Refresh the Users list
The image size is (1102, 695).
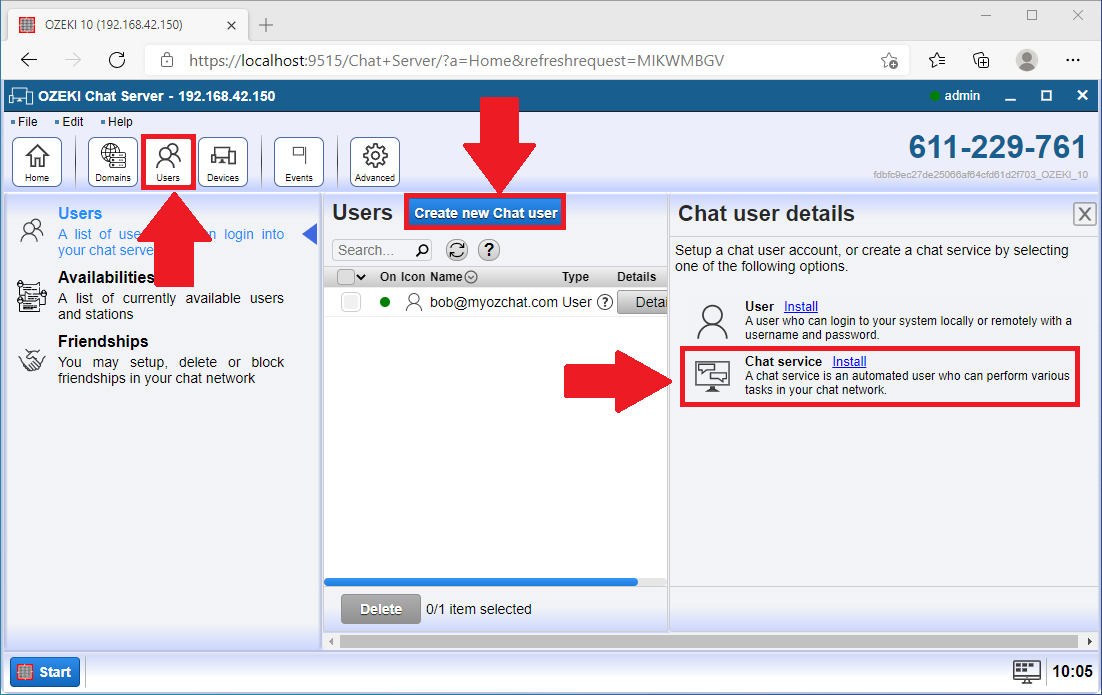point(456,250)
